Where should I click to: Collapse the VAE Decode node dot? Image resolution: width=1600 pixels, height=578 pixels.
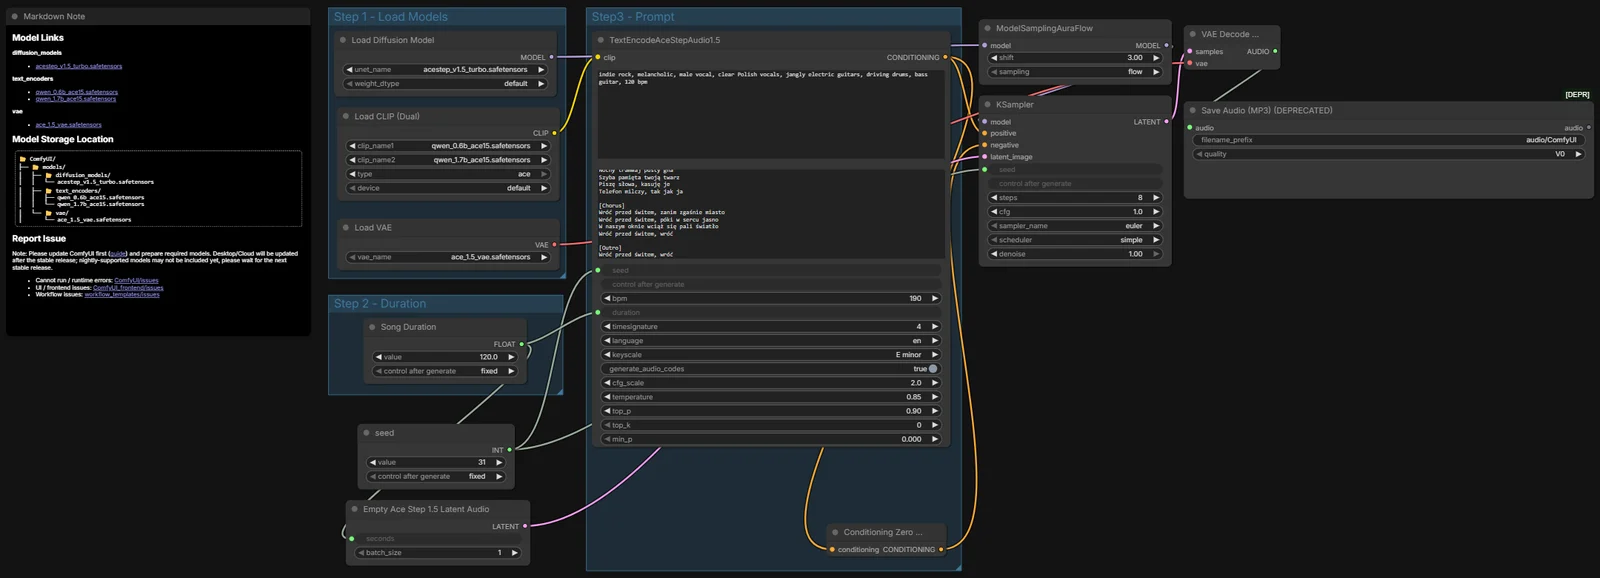1192,34
